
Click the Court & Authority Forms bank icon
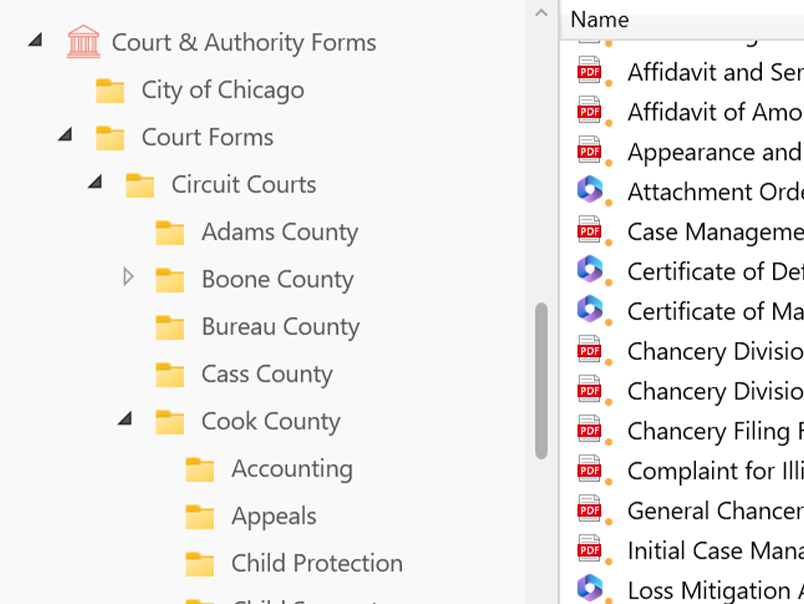(82, 41)
